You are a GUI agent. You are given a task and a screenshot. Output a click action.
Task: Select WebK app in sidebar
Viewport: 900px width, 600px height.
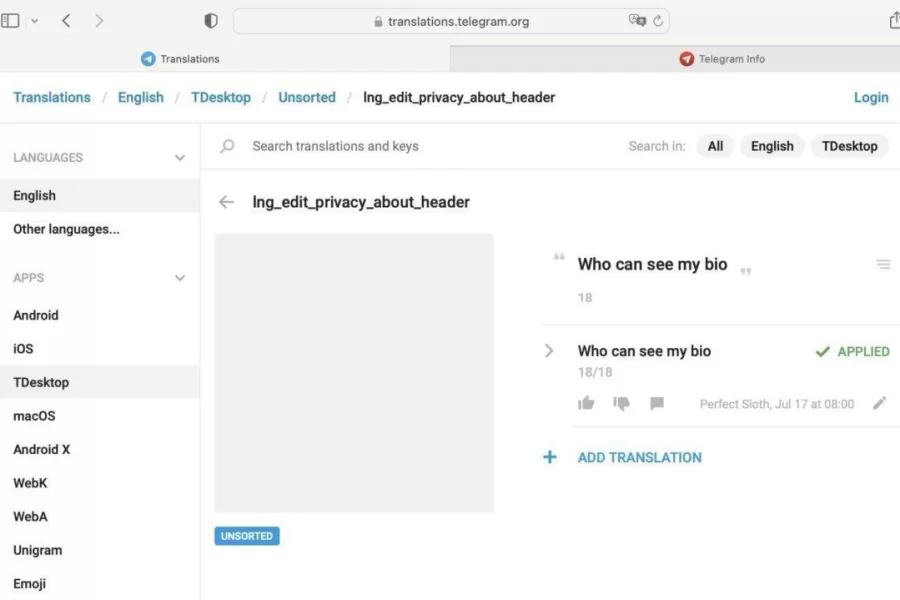pyautogui.click(x=100, y=483)
